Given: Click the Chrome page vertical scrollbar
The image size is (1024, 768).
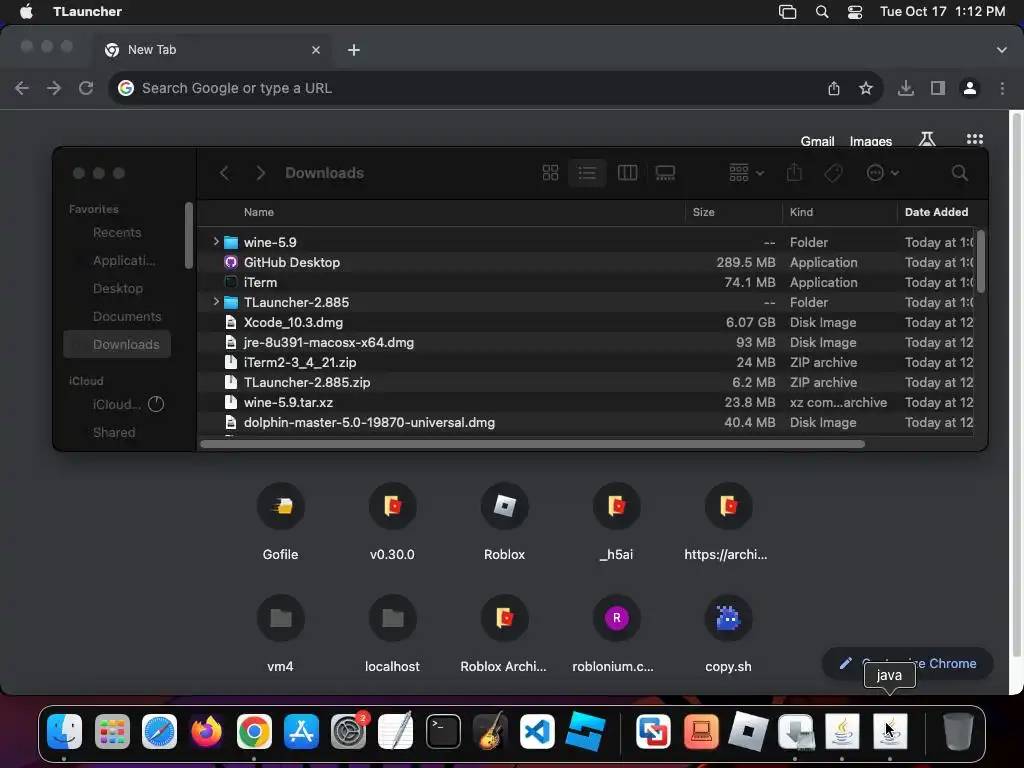Looking at the screenshot, I should pyautogui.click(x=1016, y=384).
